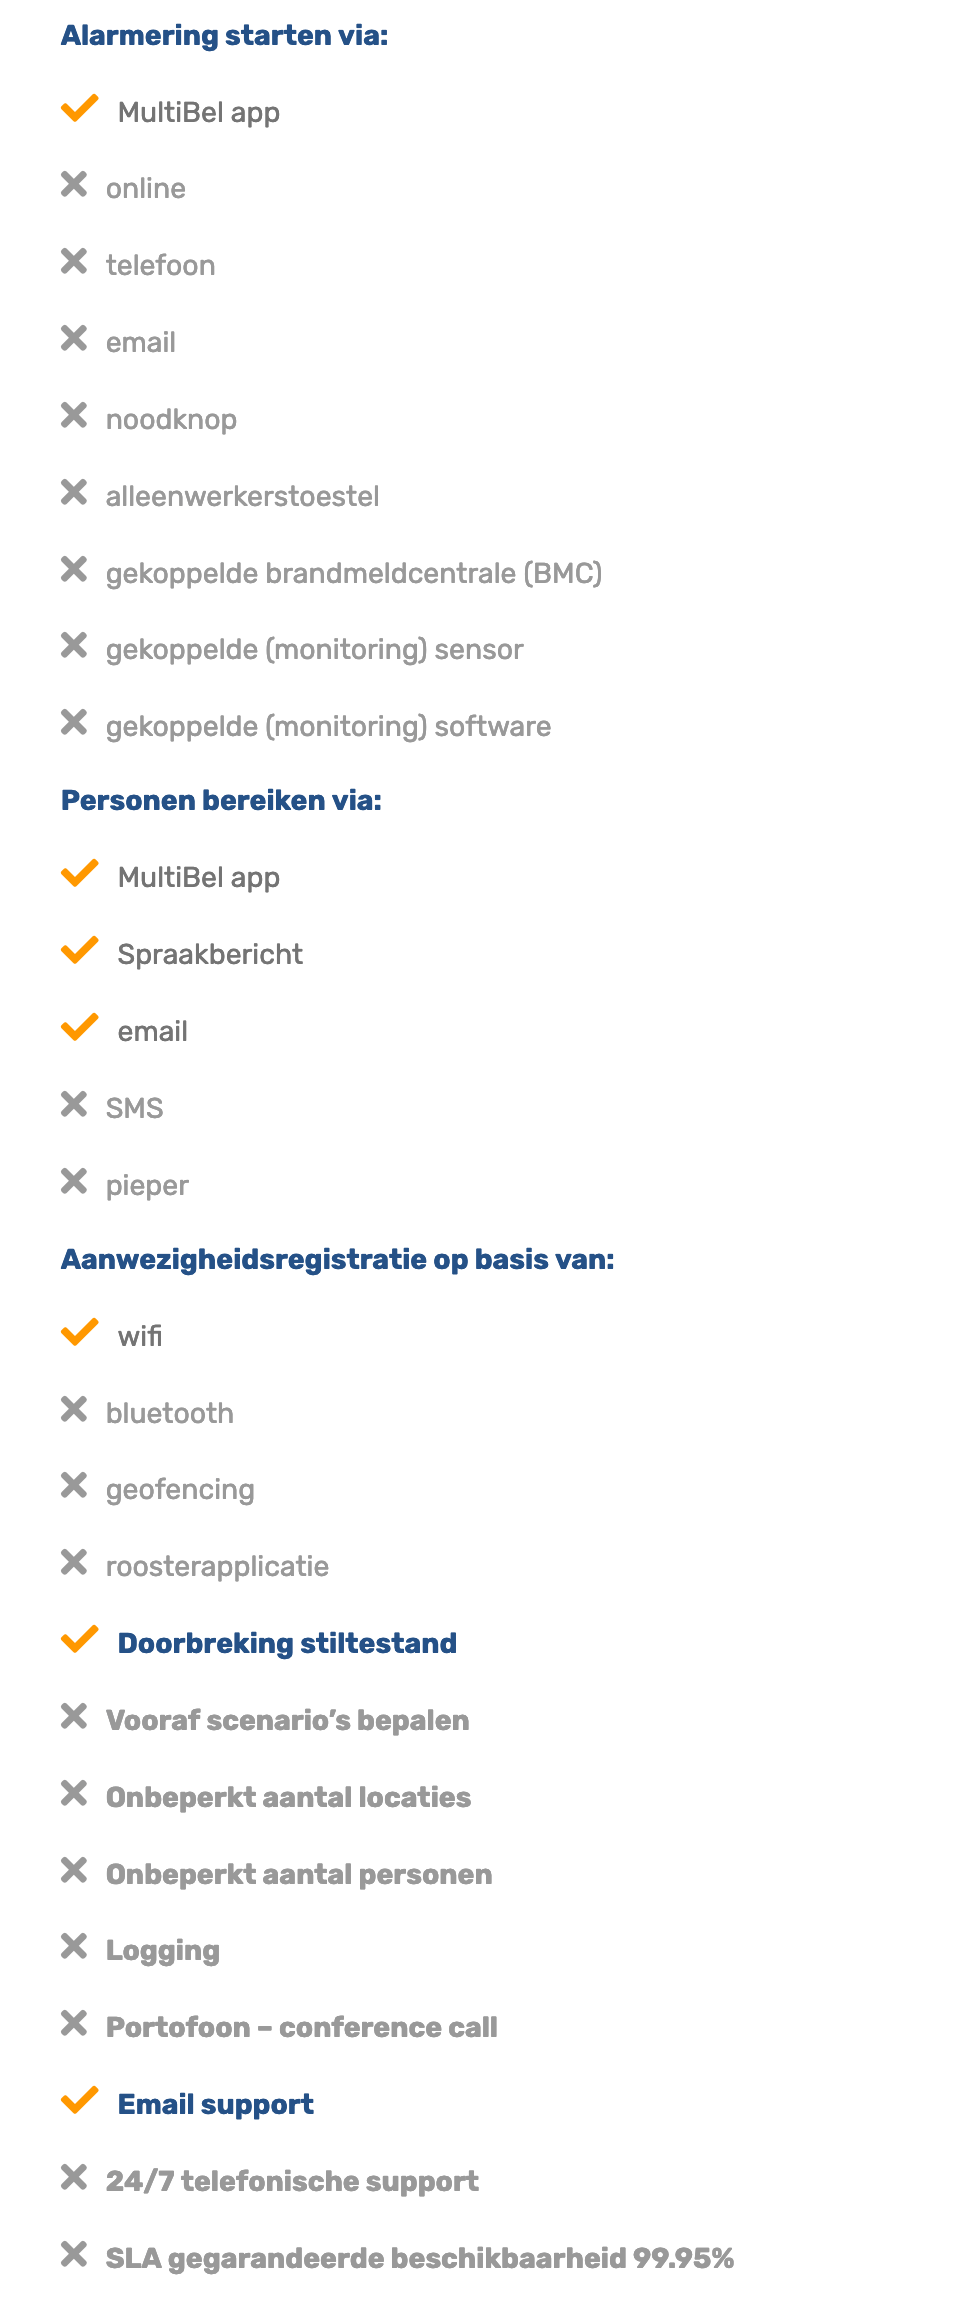Click 'SLA gegarandeerde beschikbaarheid 99.95%' text
The image size is (954, 2306).
(420, 2259)
